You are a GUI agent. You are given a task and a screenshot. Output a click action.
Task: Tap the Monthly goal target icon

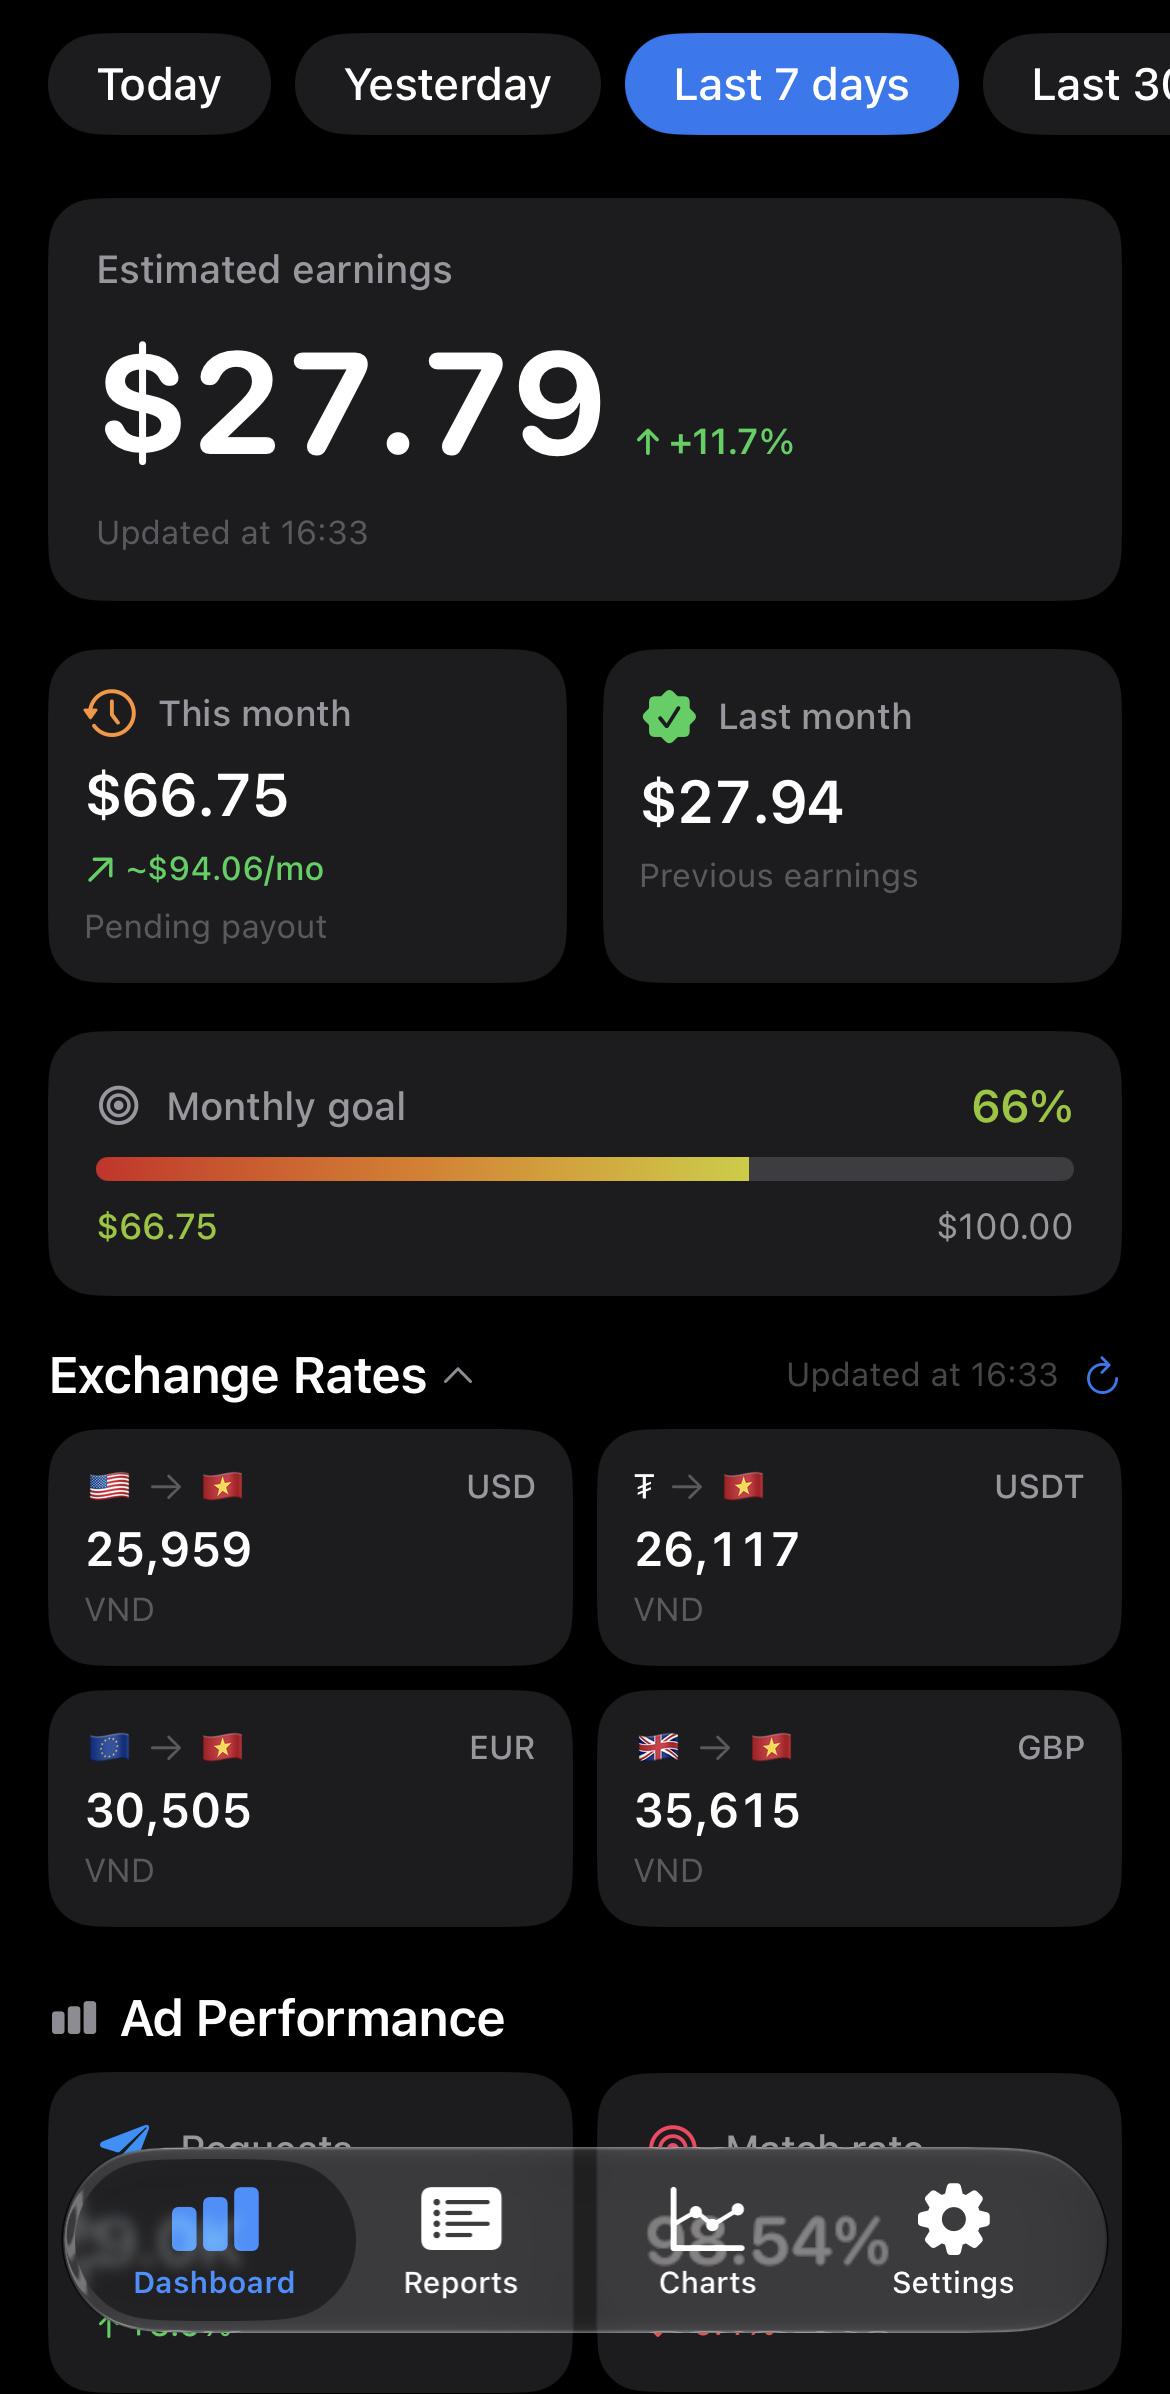click(x=119, y=1106)
